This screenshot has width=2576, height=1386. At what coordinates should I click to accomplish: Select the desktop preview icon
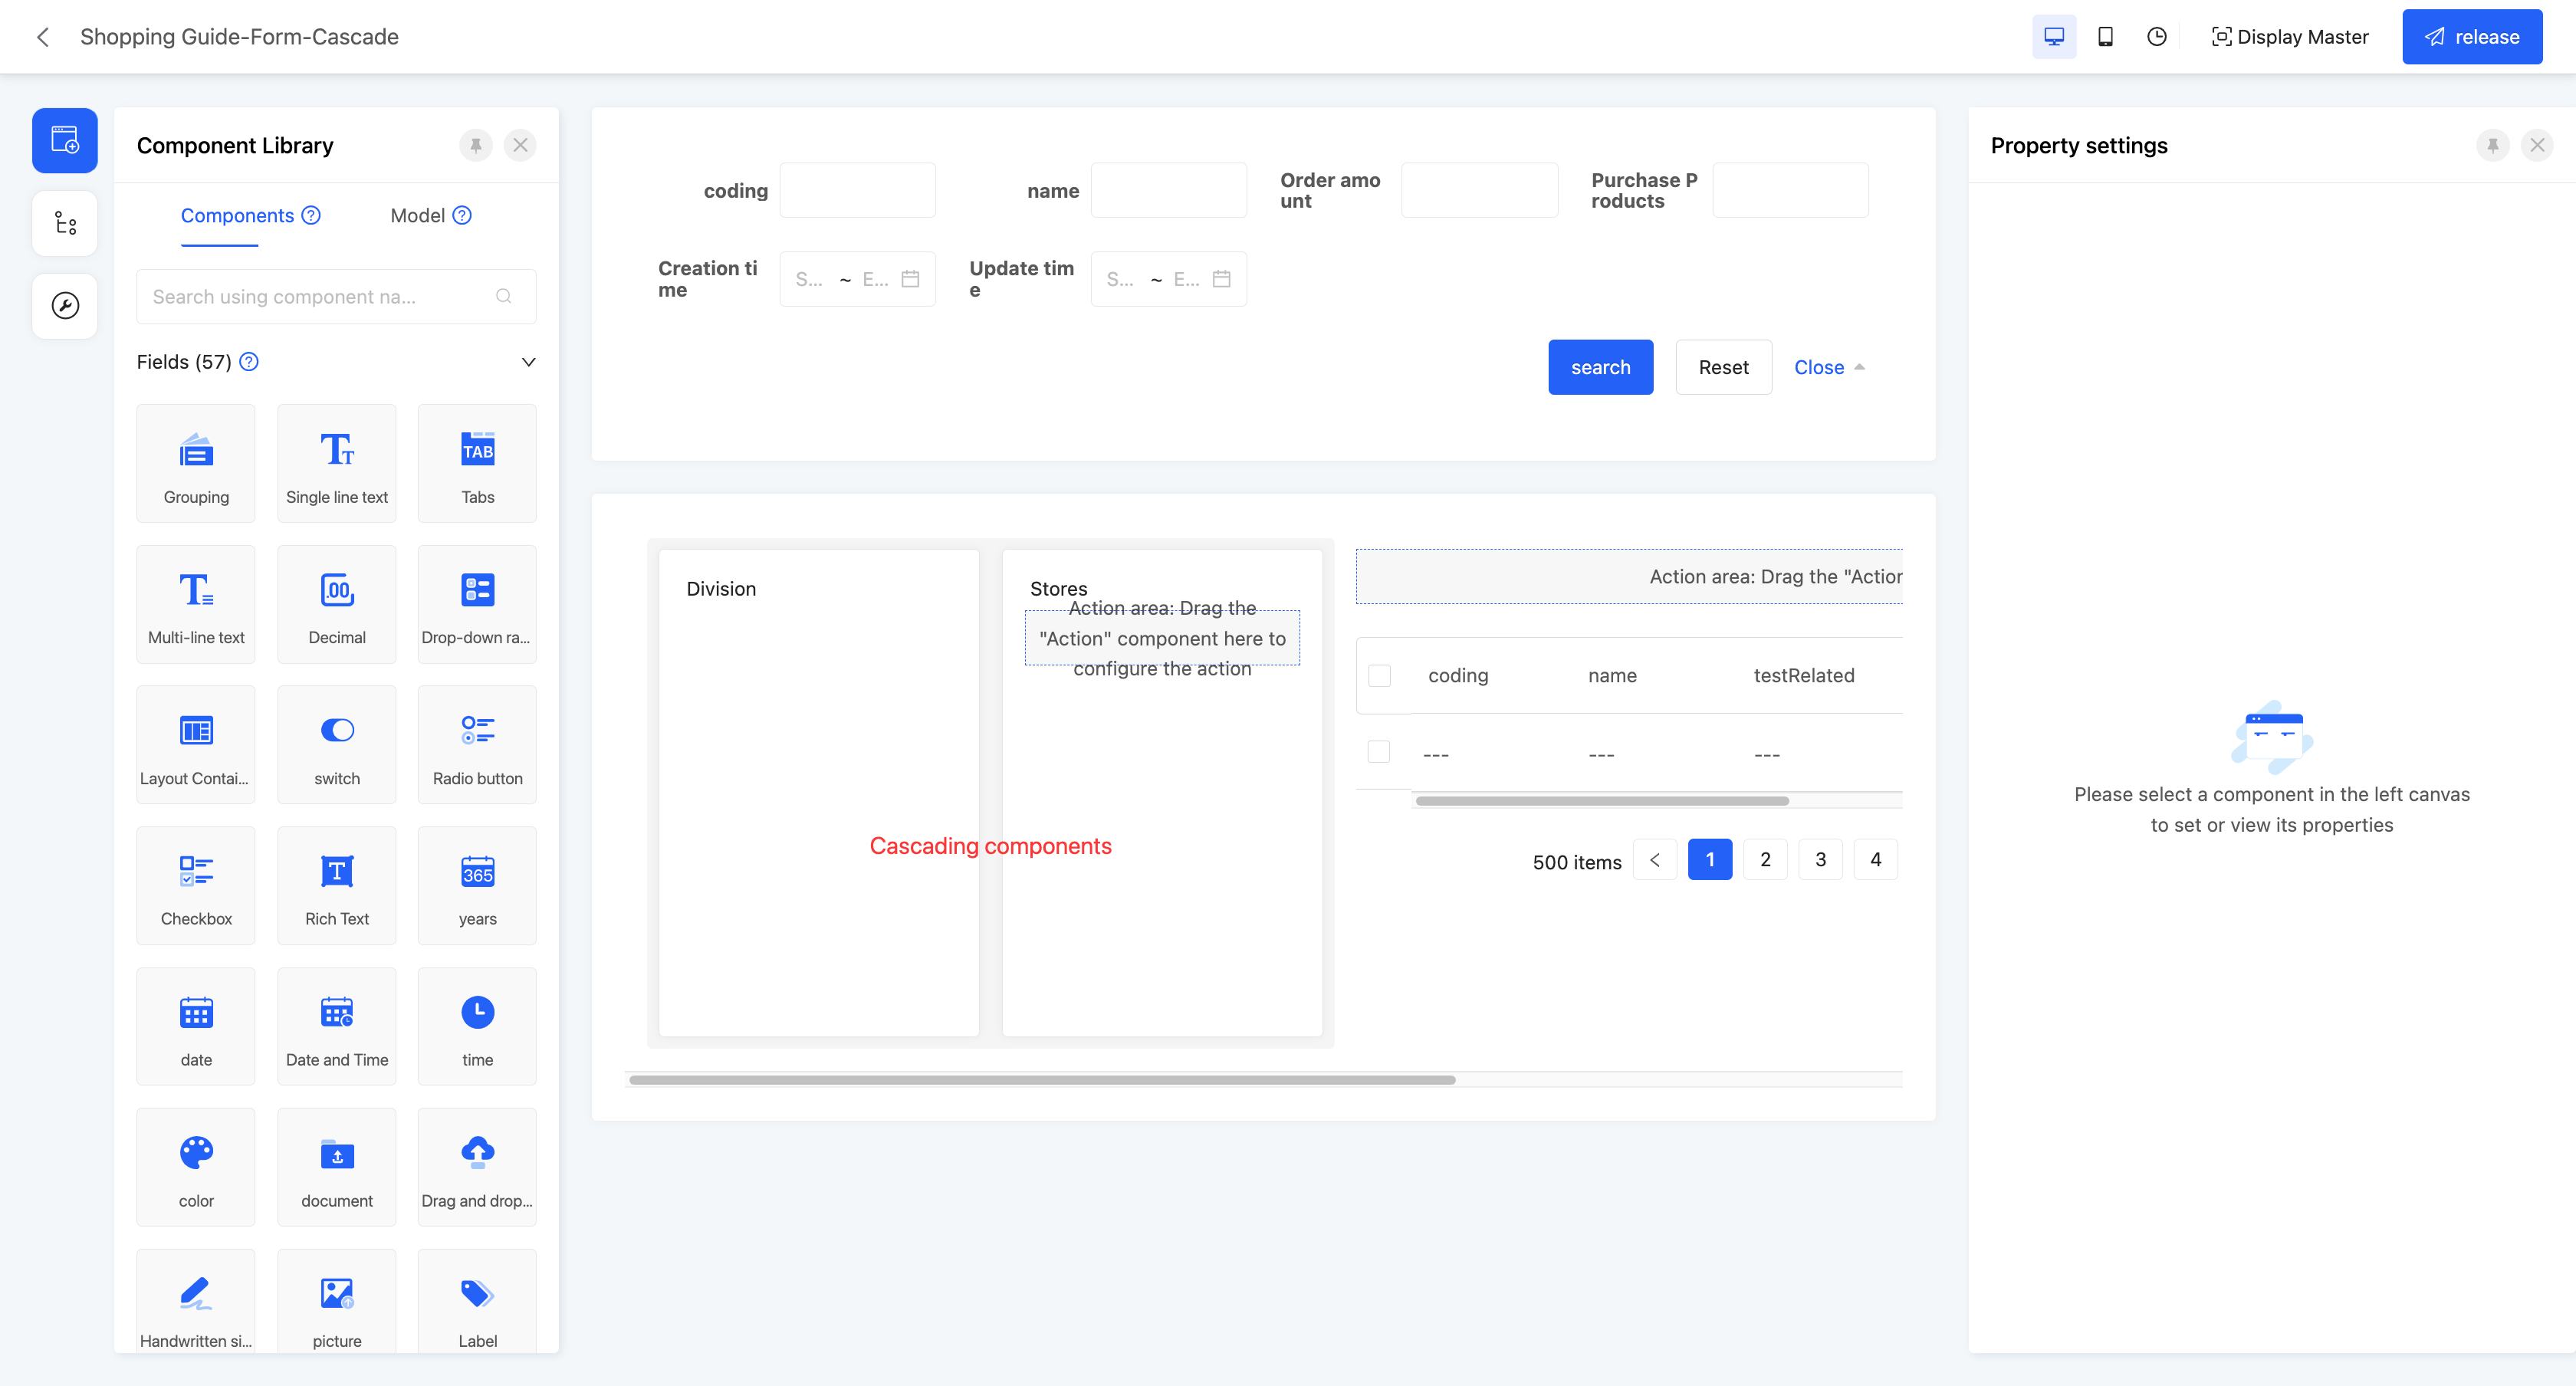click(2053, 36)
